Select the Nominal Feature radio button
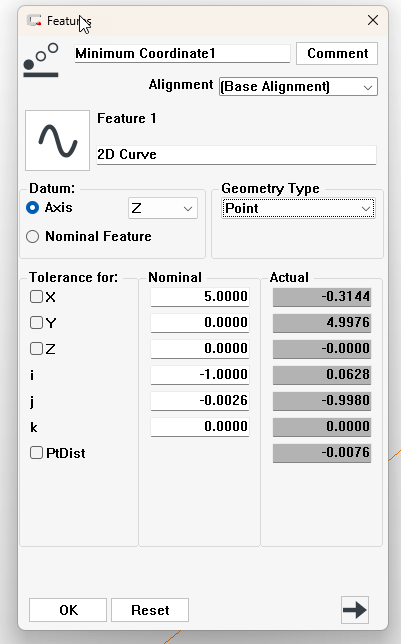 (x=32, y=237)
